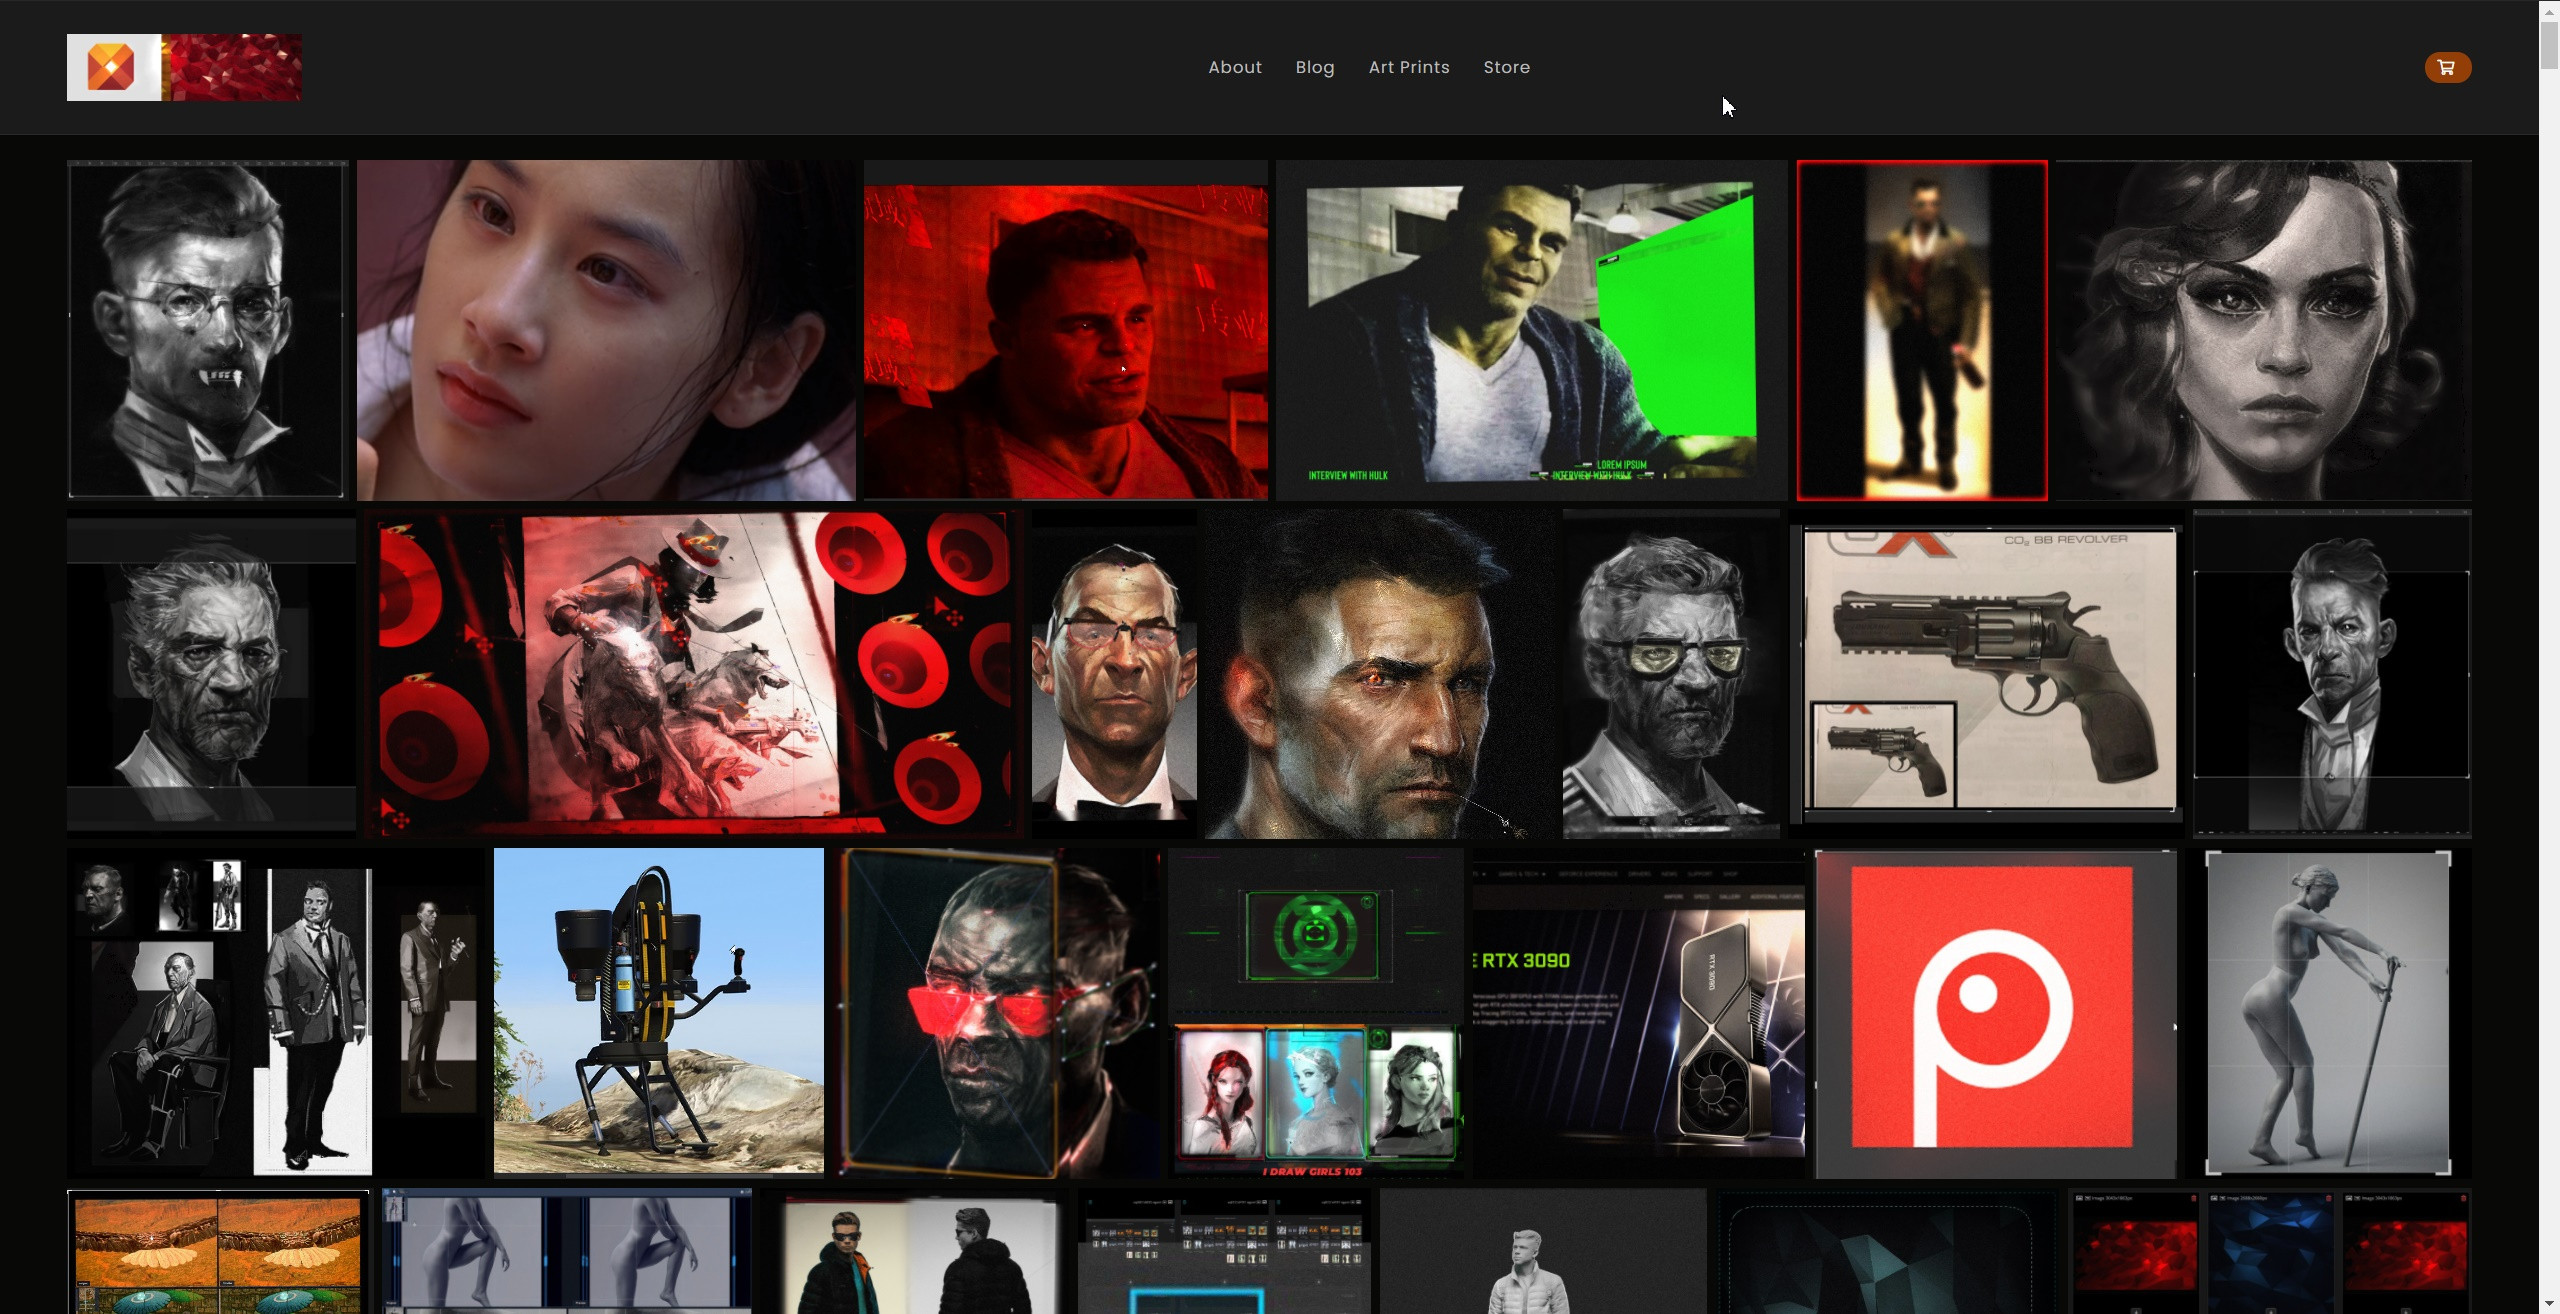Viewport: 2560px width, 1314px height.
Task: Open the rugged man with red eye portrait
Action: pos(1380,674)
